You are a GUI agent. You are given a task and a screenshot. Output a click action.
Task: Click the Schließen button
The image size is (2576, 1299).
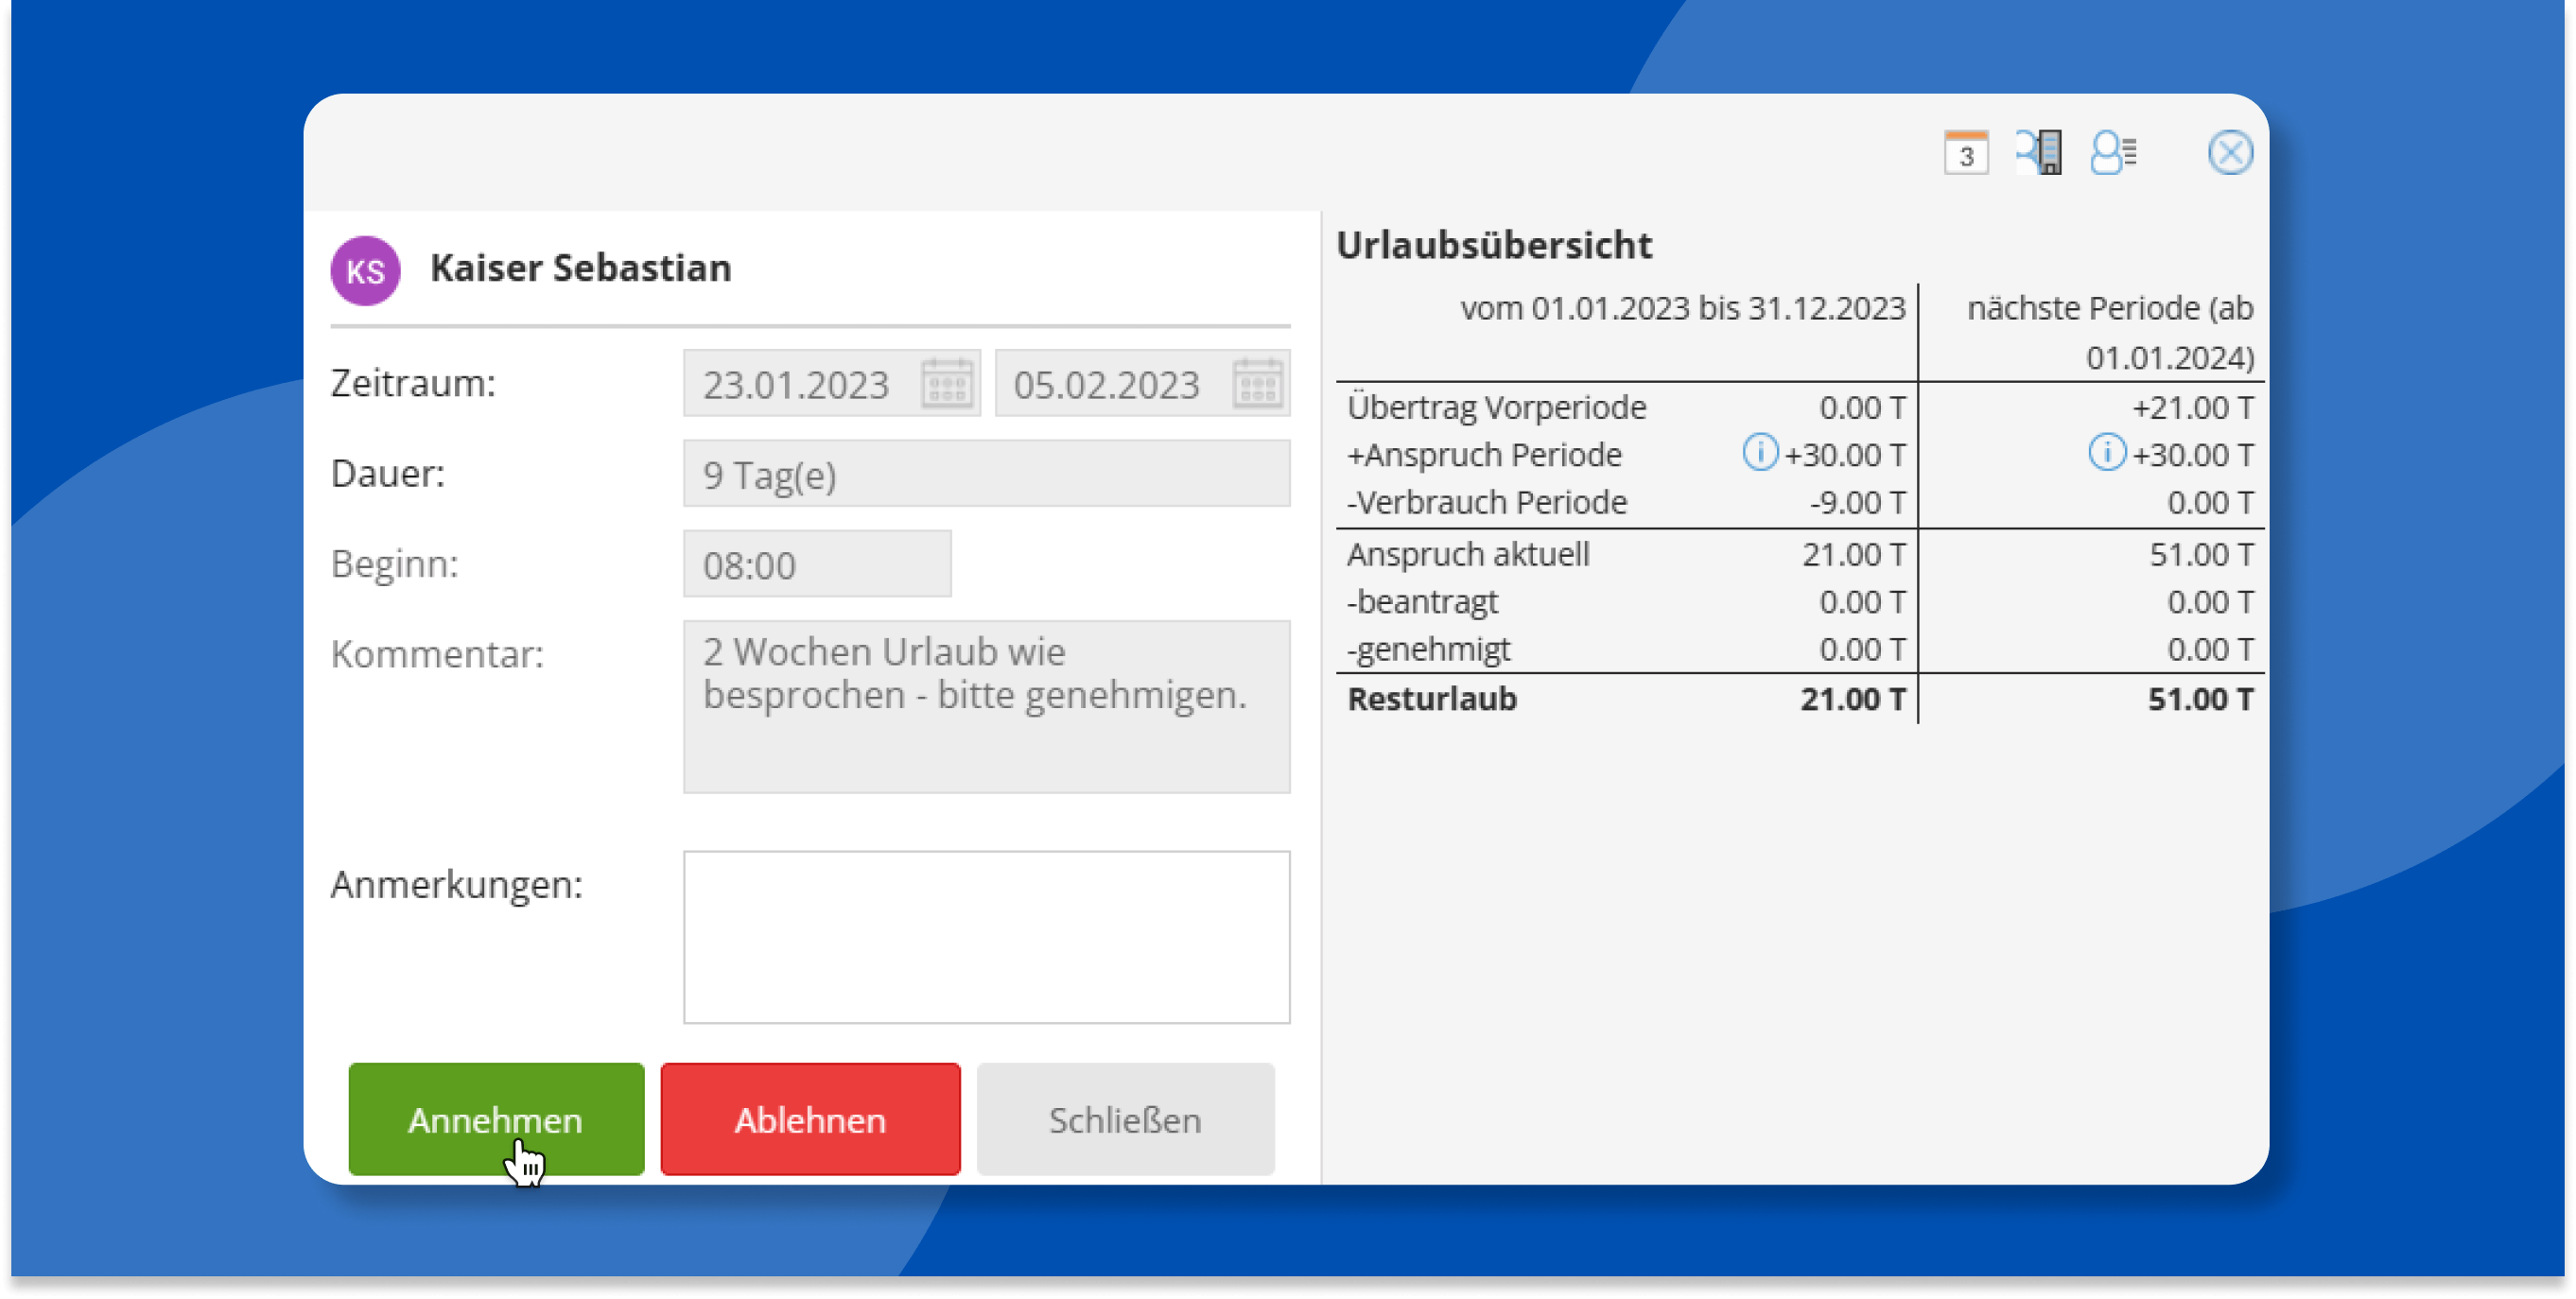(x=1124, y=1119)
